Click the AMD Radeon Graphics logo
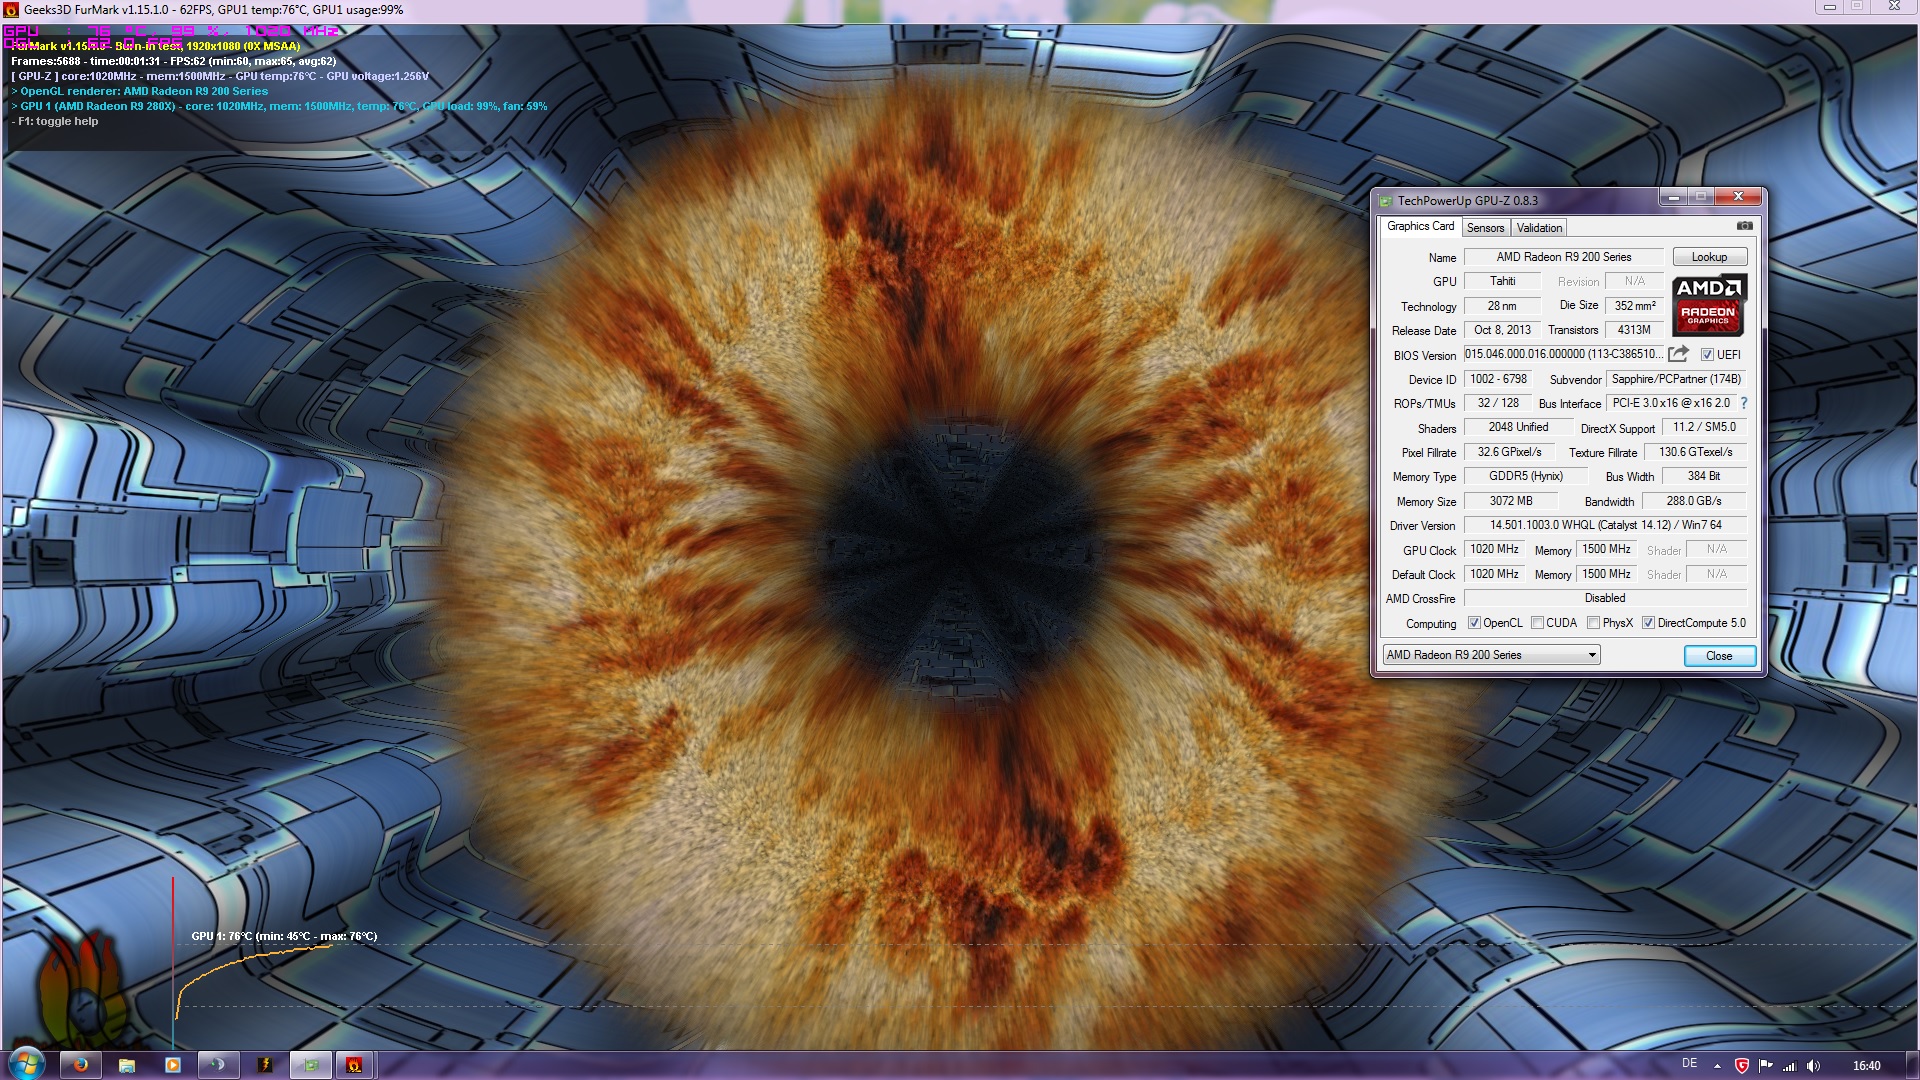 (x=1708, y=304)
